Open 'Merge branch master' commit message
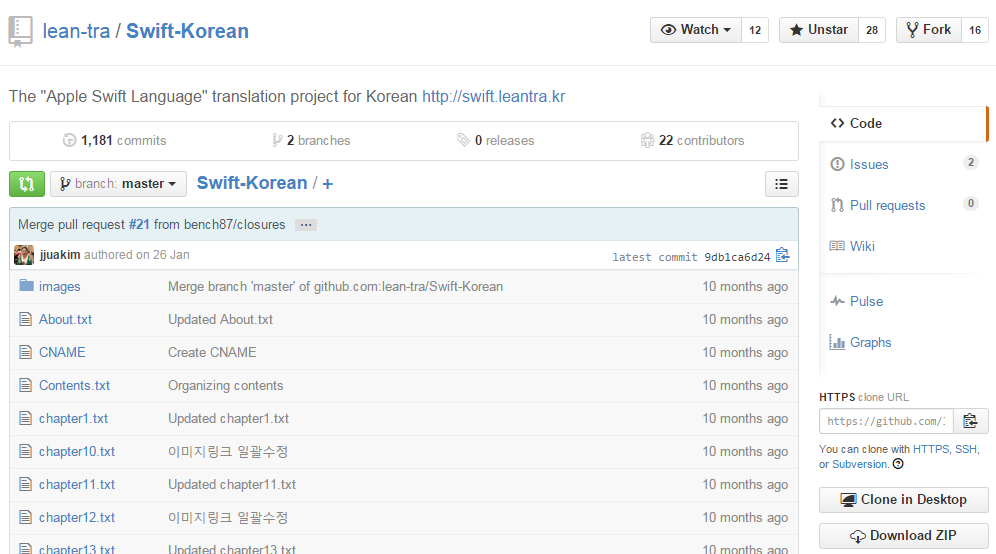 [335, 287]
